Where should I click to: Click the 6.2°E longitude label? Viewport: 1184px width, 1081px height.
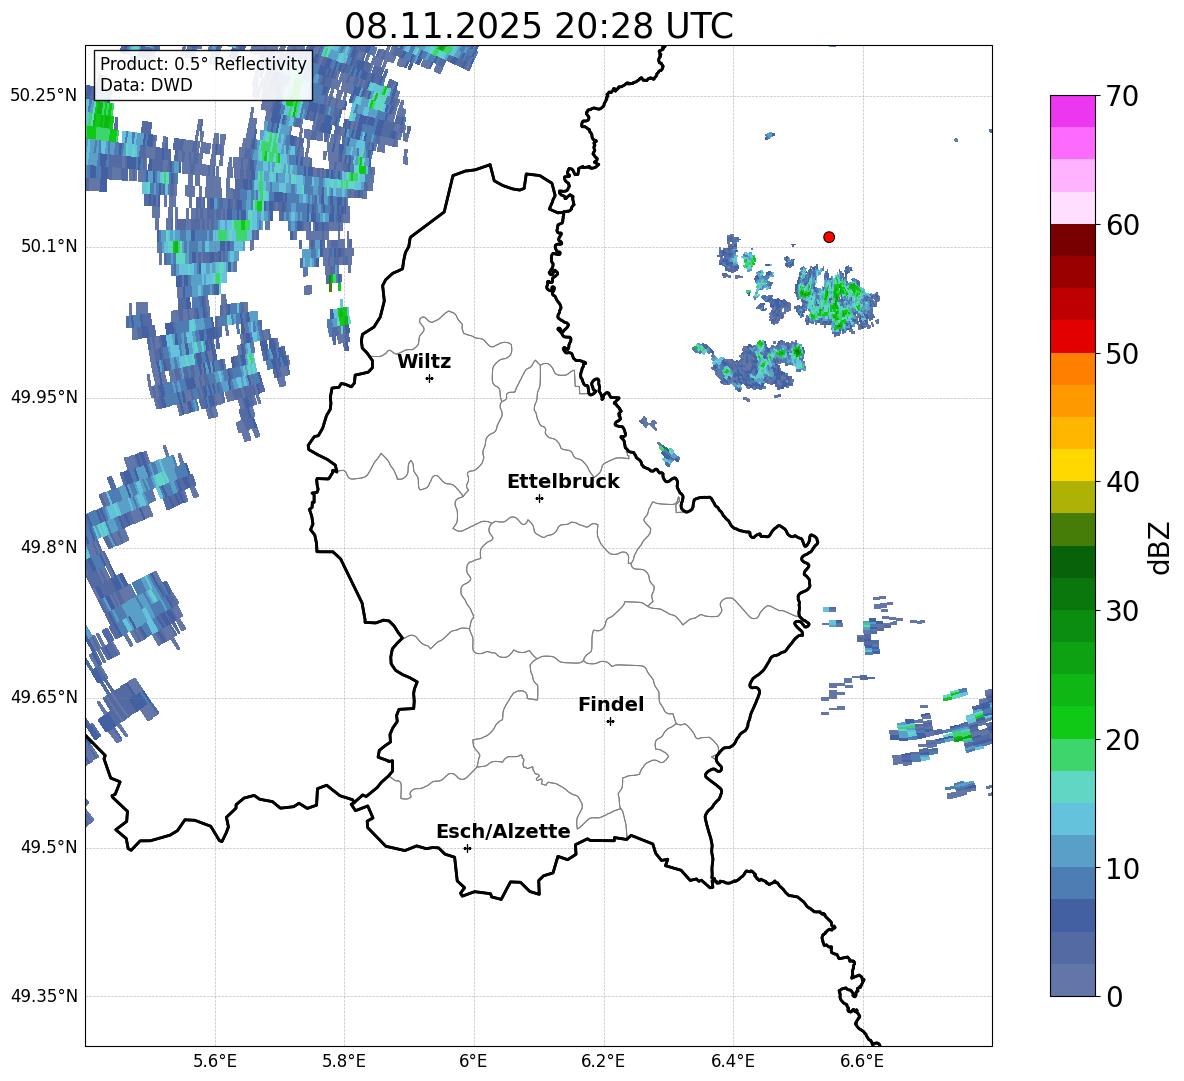coord(603,1061)
